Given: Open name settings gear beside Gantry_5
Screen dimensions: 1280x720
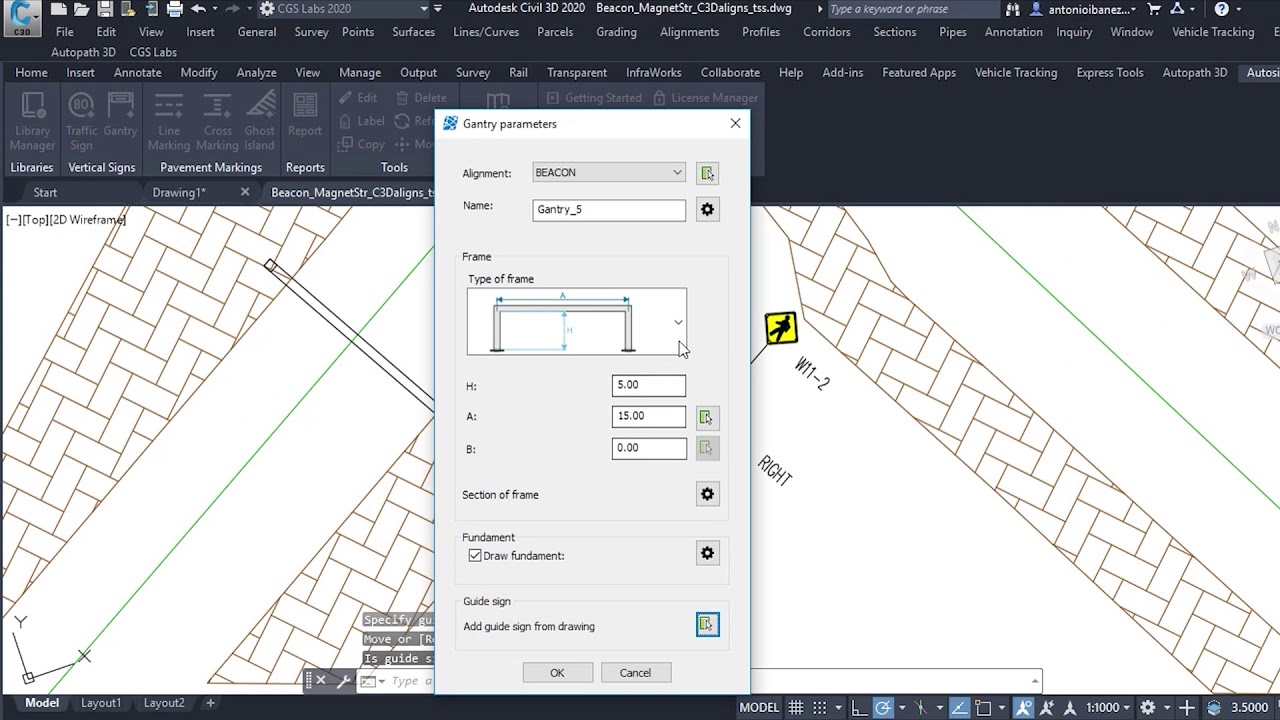Looking at the screenshot, I should point(707,210).
